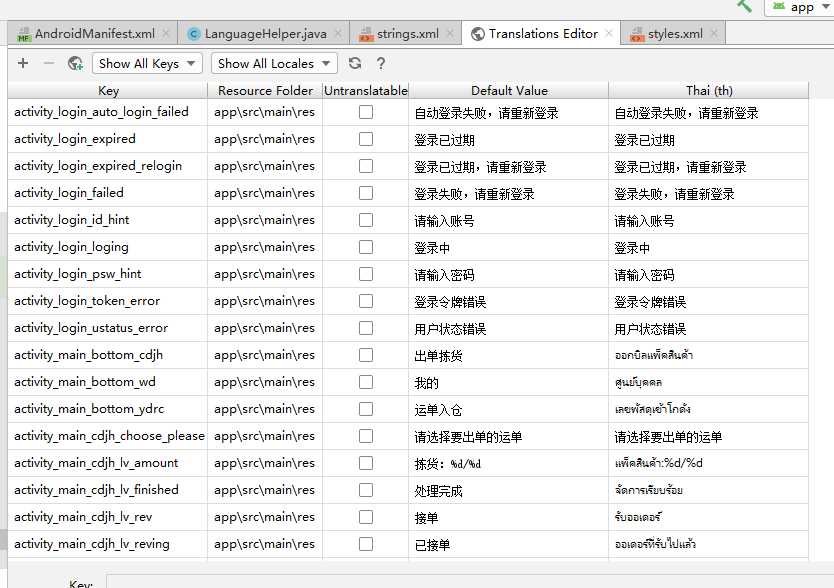Click the Add Key plus icon
This screenshot has width=834, height=588.
(x=23, y=63)
